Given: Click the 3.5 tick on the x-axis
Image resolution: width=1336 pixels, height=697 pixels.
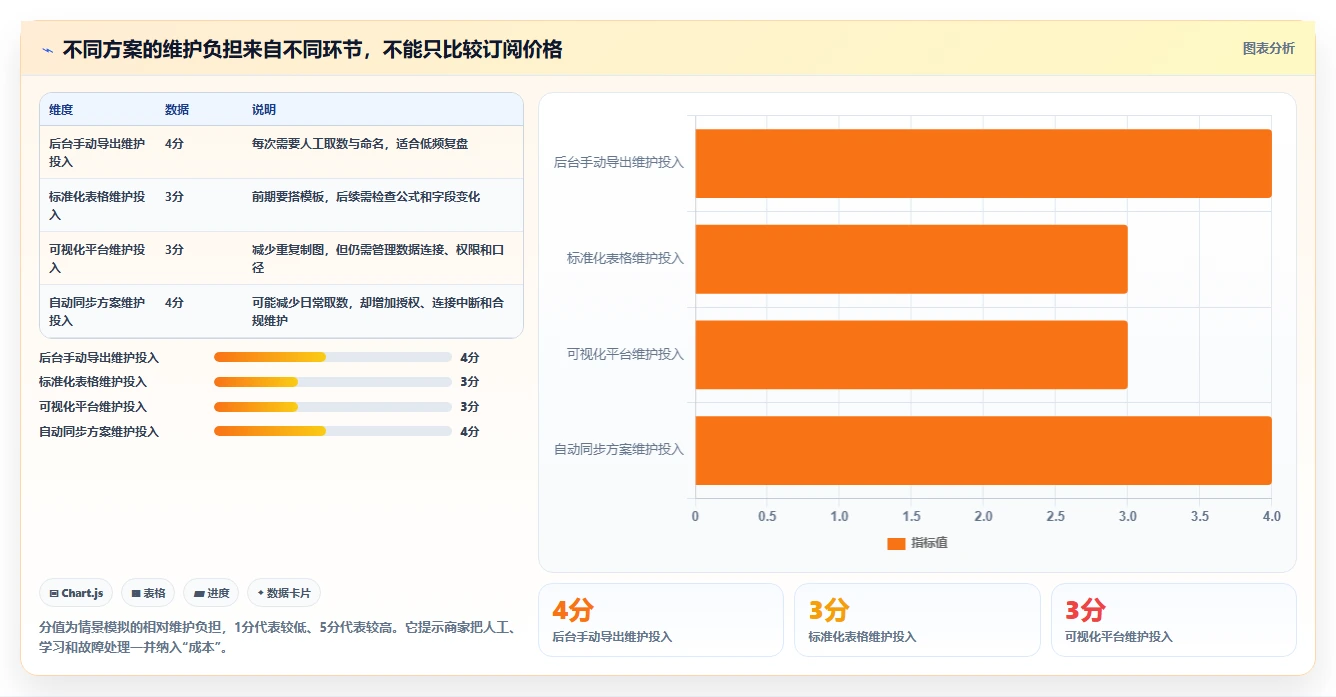Looking at the screenshot, I should click(1199, 516).
